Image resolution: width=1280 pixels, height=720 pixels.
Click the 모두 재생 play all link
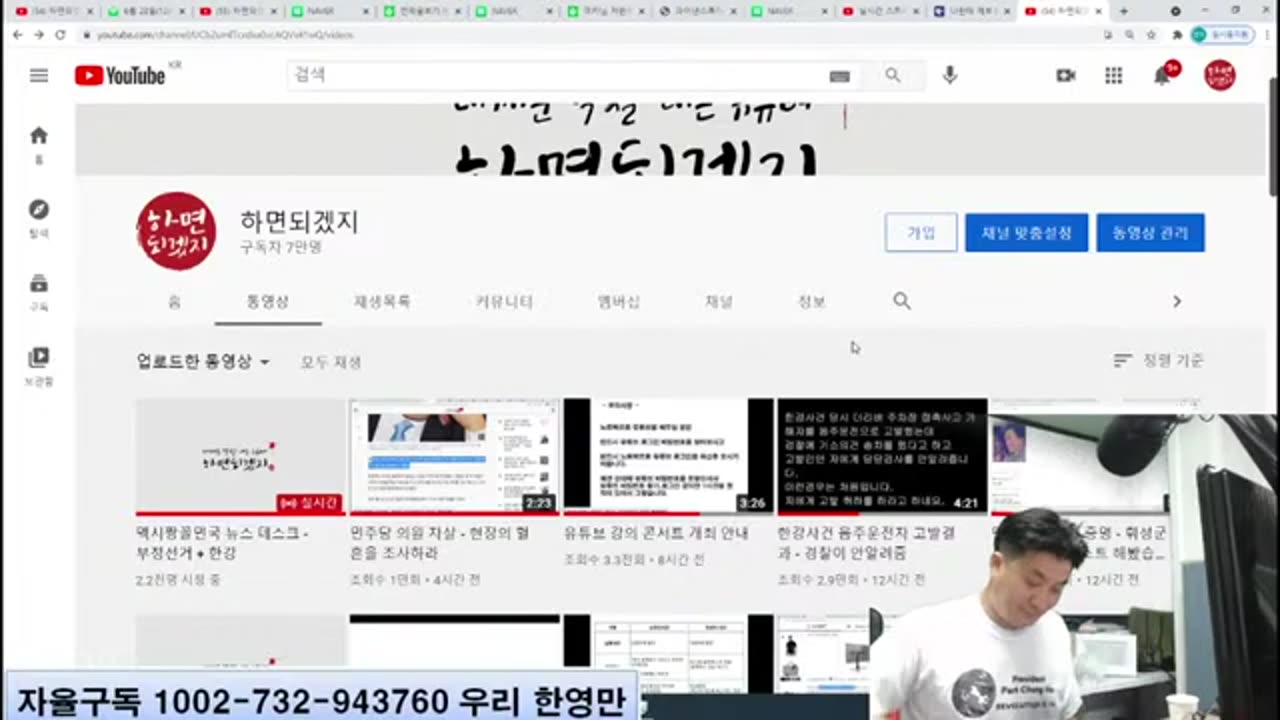click(331, 362)
